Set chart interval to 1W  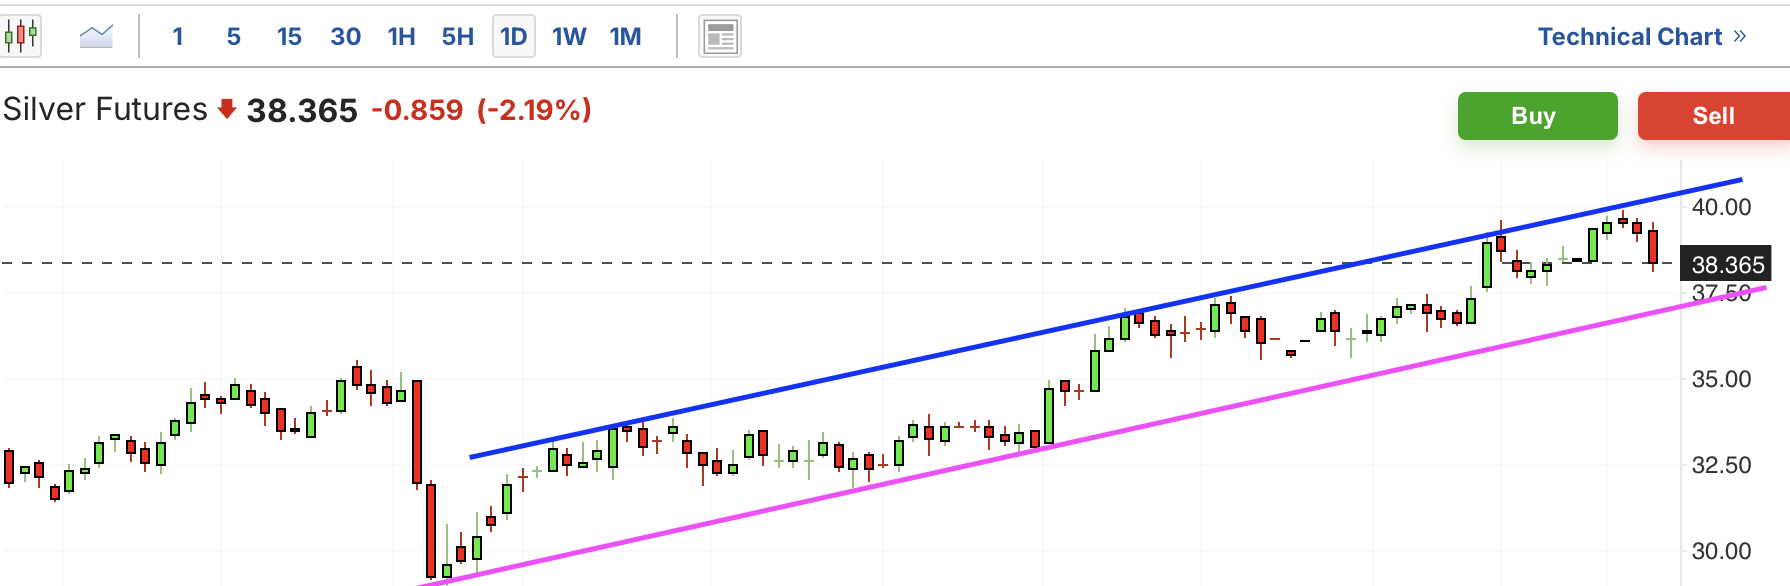[x=570, y=37]
